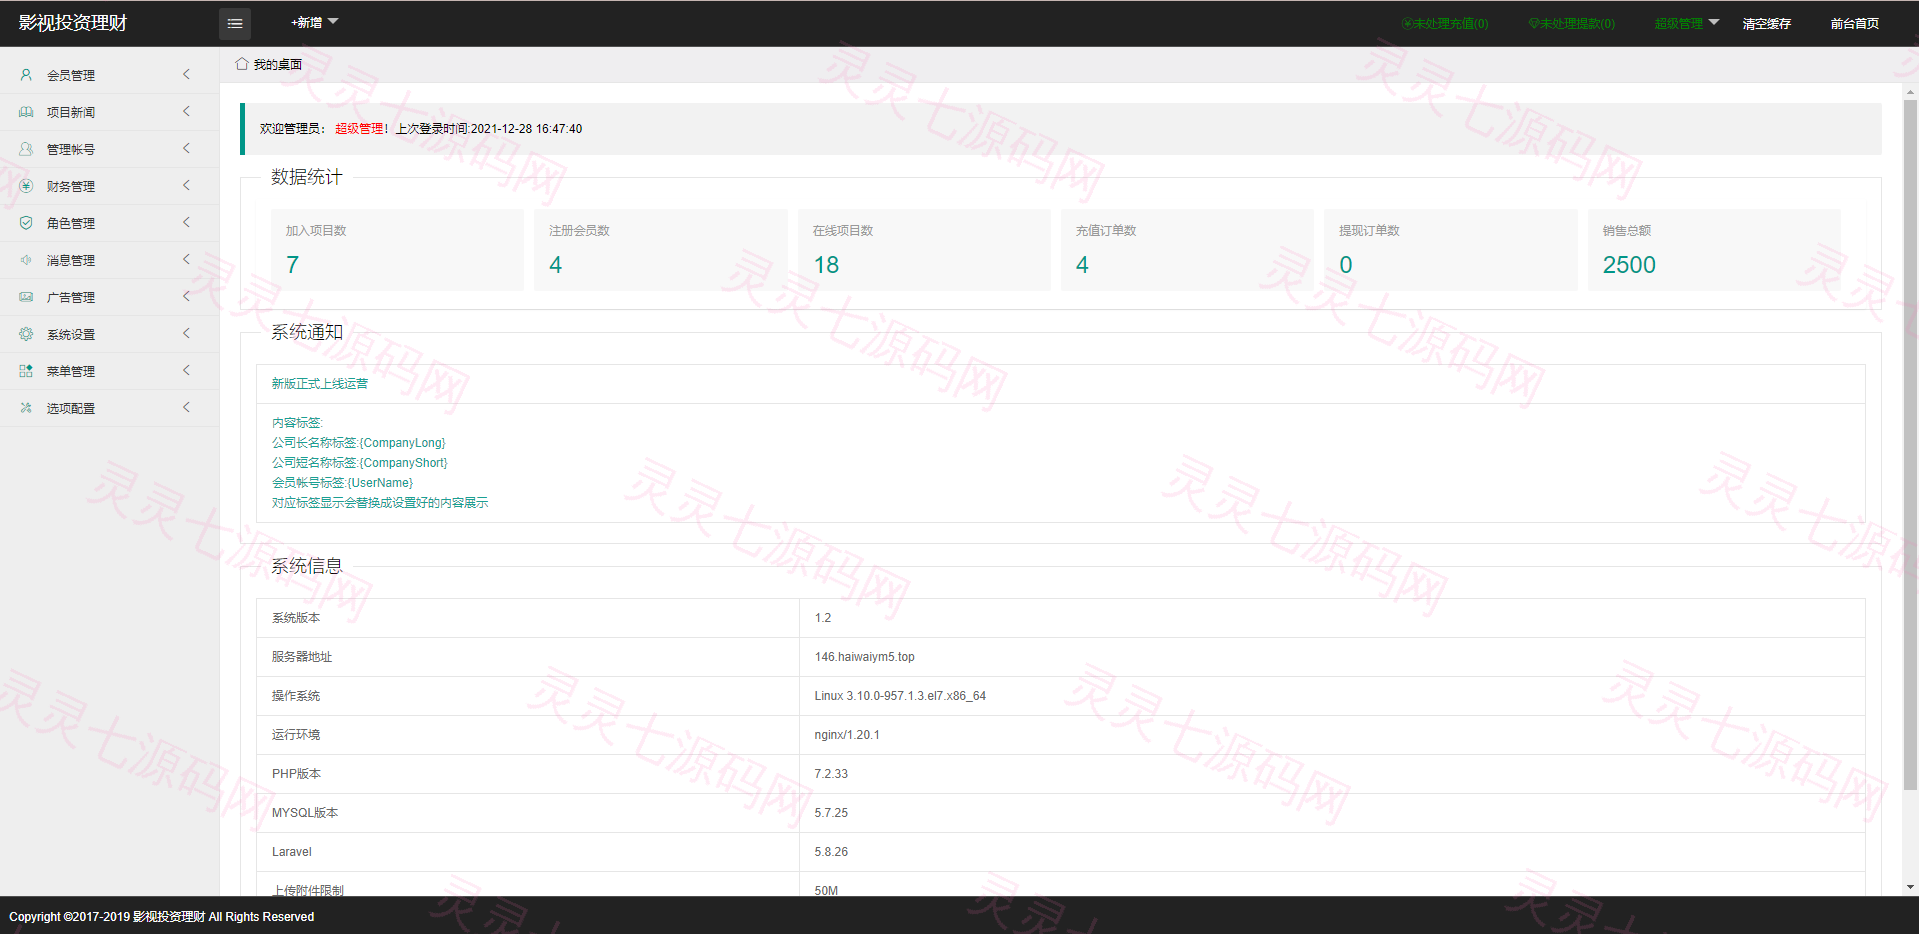Expand the 会员管理 chevron arrow
The height and width of the screenshot is (934, 1919).
coord(186,74)
